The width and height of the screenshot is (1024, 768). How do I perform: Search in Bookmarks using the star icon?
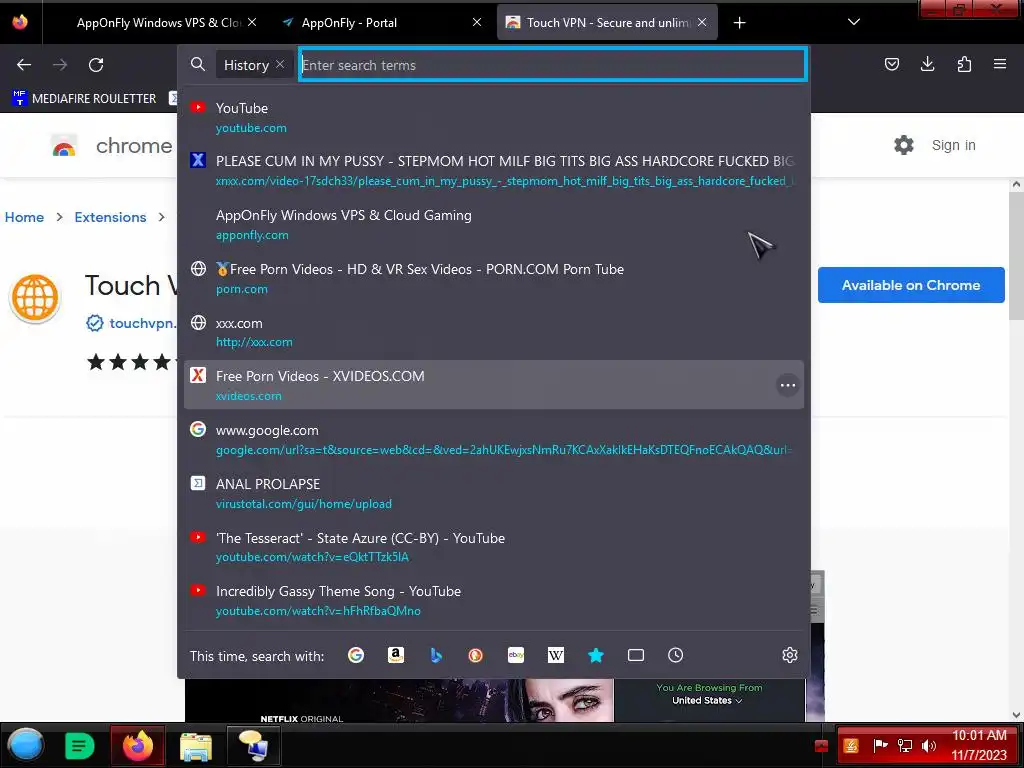(x=596, y=655)
